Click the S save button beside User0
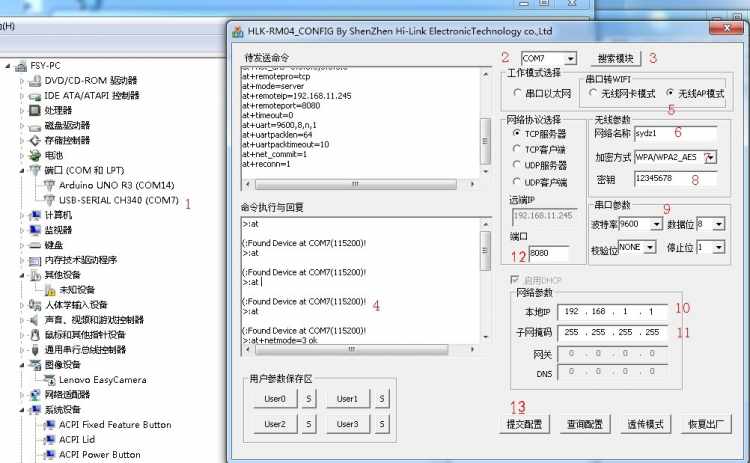The width and height of the screenshot is (750, 463). pyautogui.click(x=309, y=398)
